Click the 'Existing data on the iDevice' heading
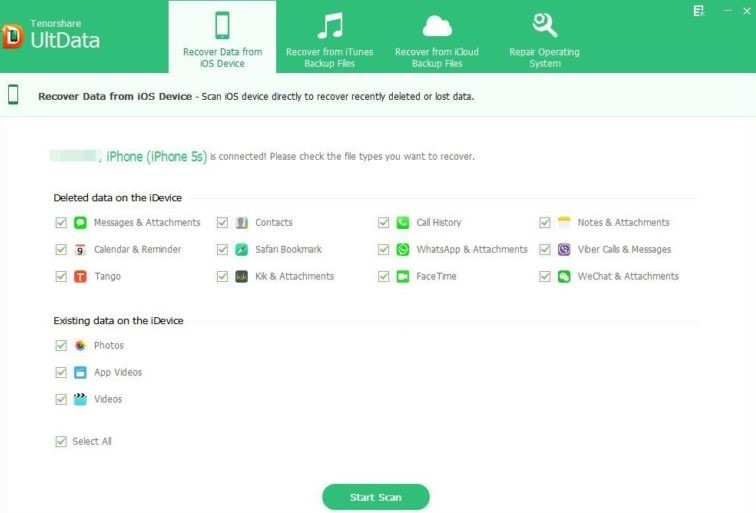 (119, 321)
